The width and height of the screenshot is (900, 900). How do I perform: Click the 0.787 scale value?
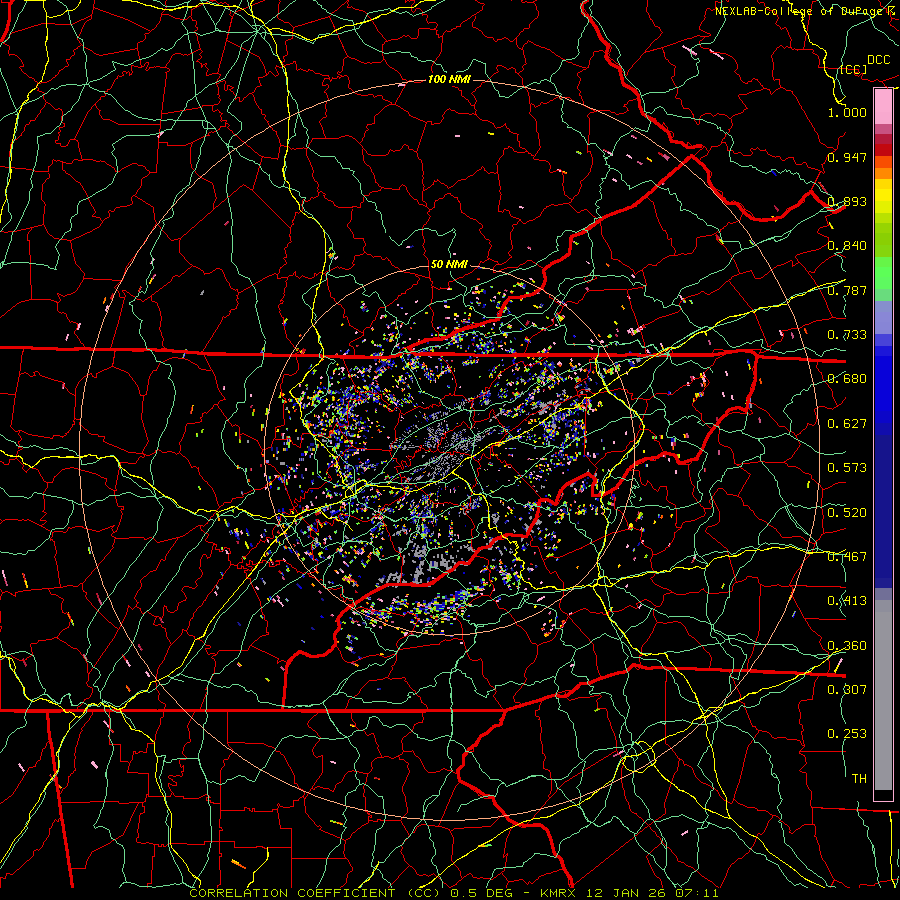847,290
